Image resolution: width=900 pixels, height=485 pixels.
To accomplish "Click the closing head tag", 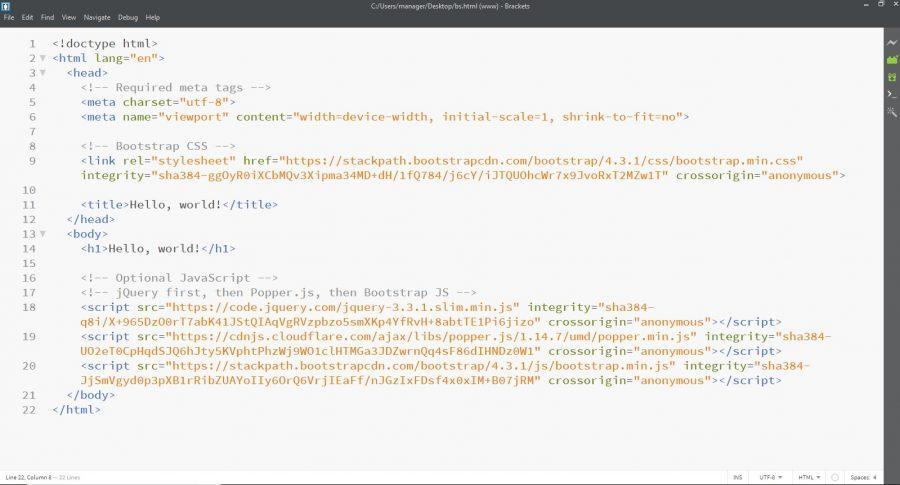I will click(x=91, y=219).
